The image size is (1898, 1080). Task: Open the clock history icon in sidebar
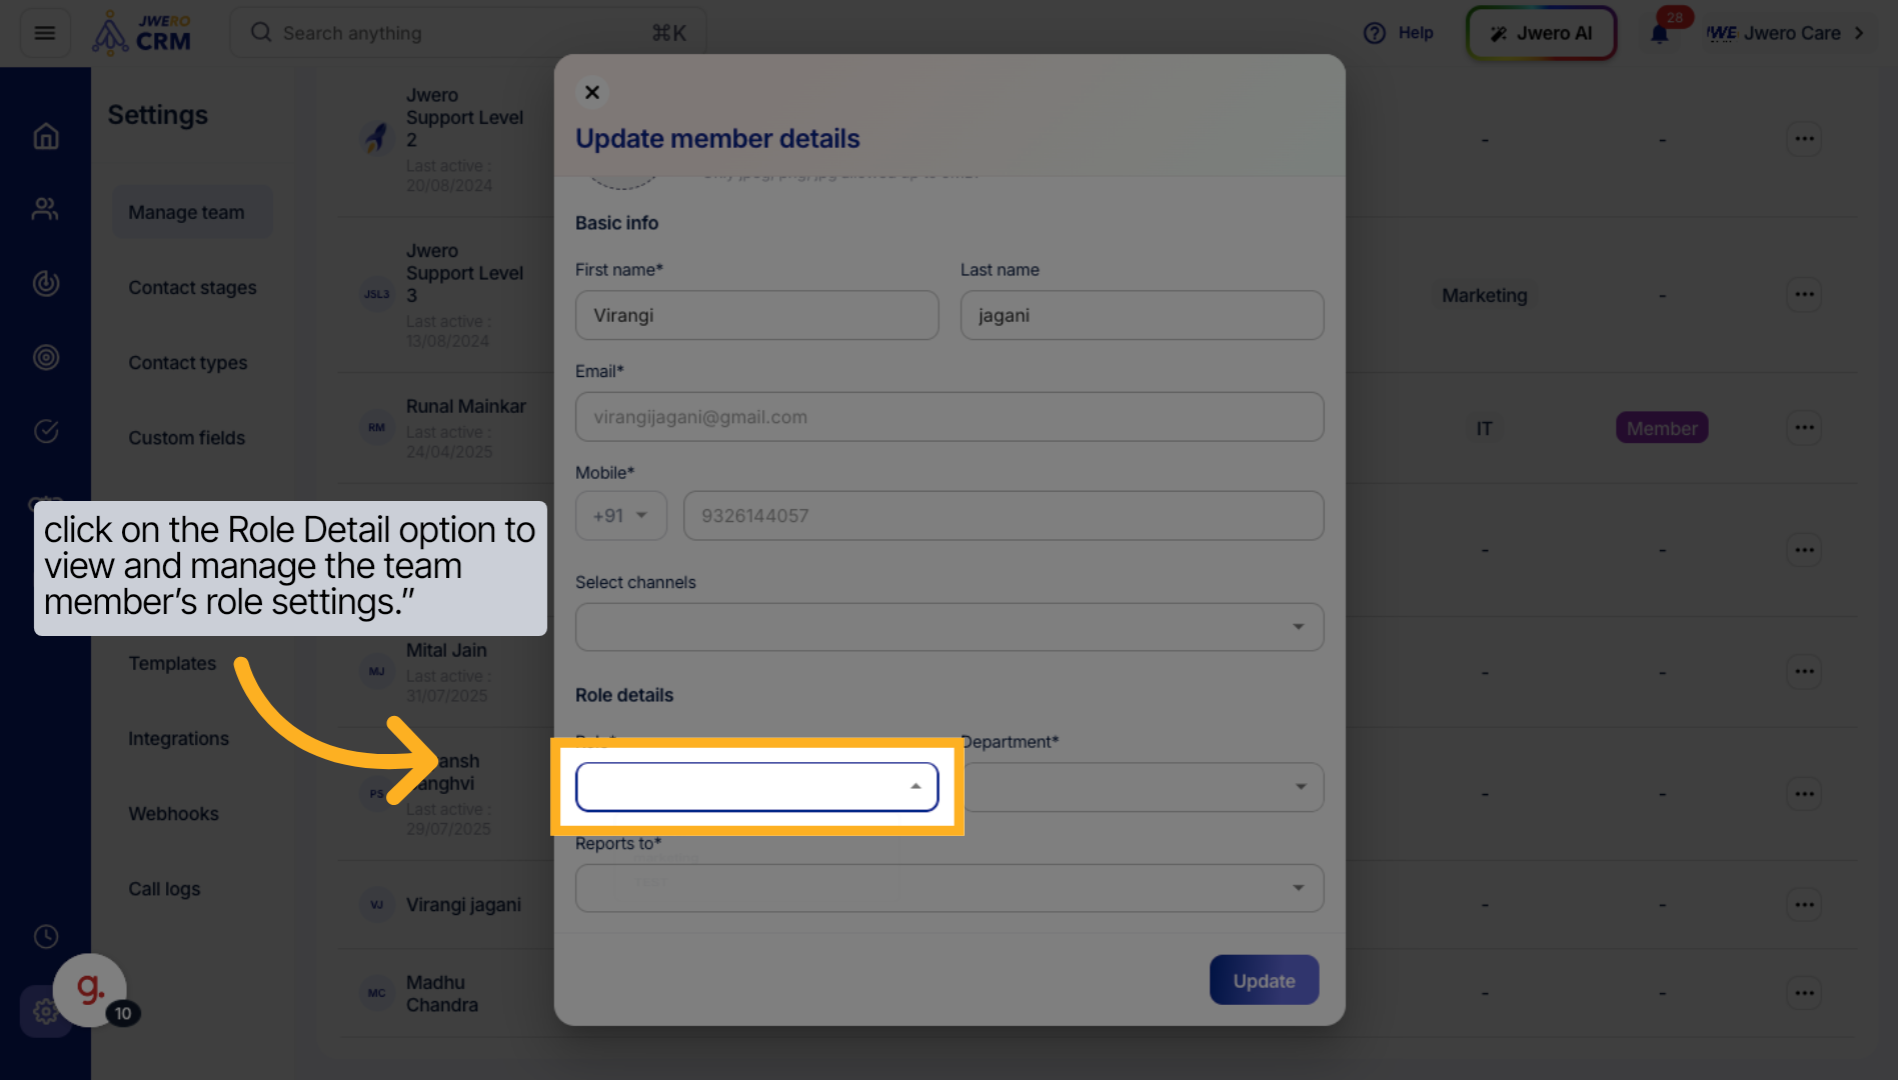pyautogui.click(x=46, y=936)
